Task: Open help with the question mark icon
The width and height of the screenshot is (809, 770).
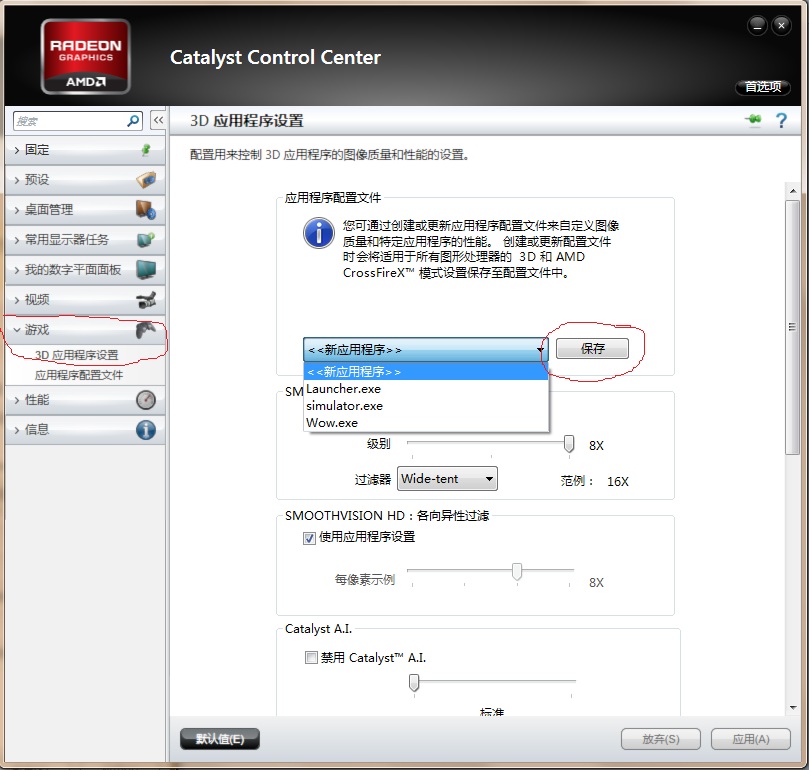Action: (x=781, y=120)
